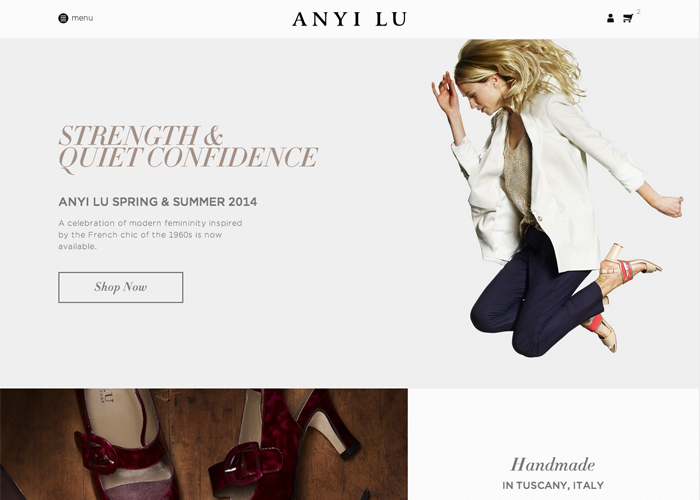This screenshot has height=500, width=700.
Task: Check the cart item count badge
Action: click(x=638, y=12)
